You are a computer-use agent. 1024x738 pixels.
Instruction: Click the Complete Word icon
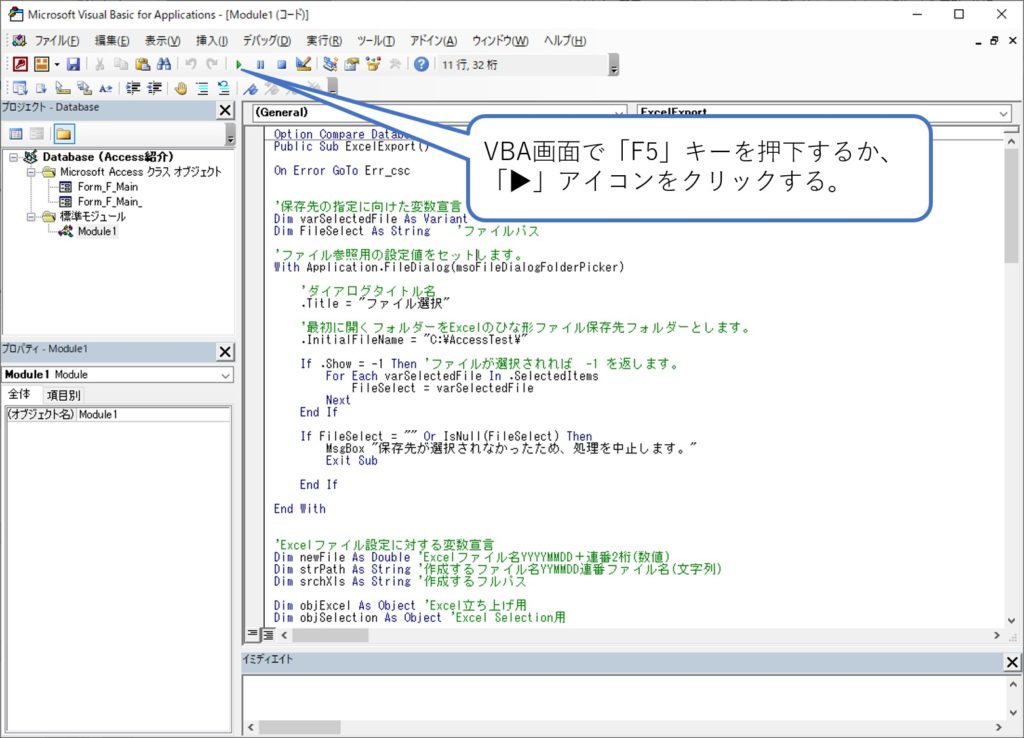tap(106, 88)
